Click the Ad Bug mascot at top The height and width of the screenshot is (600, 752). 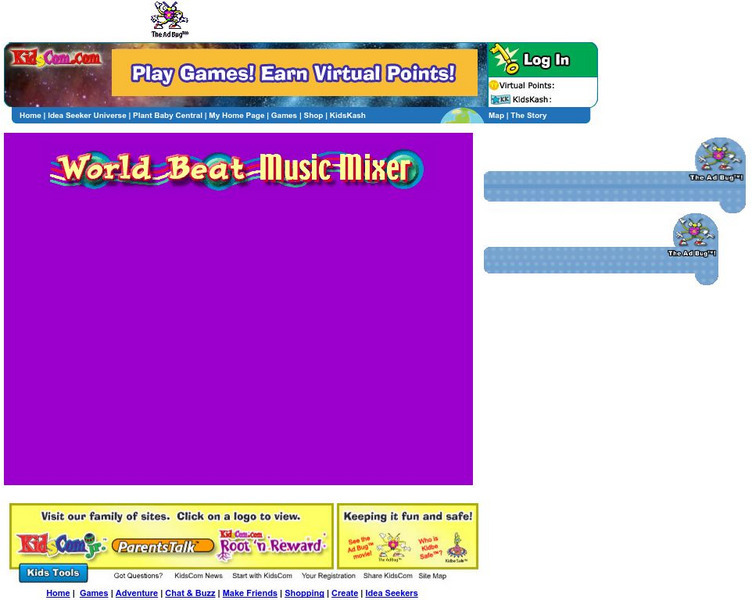(x=170, y=19)
